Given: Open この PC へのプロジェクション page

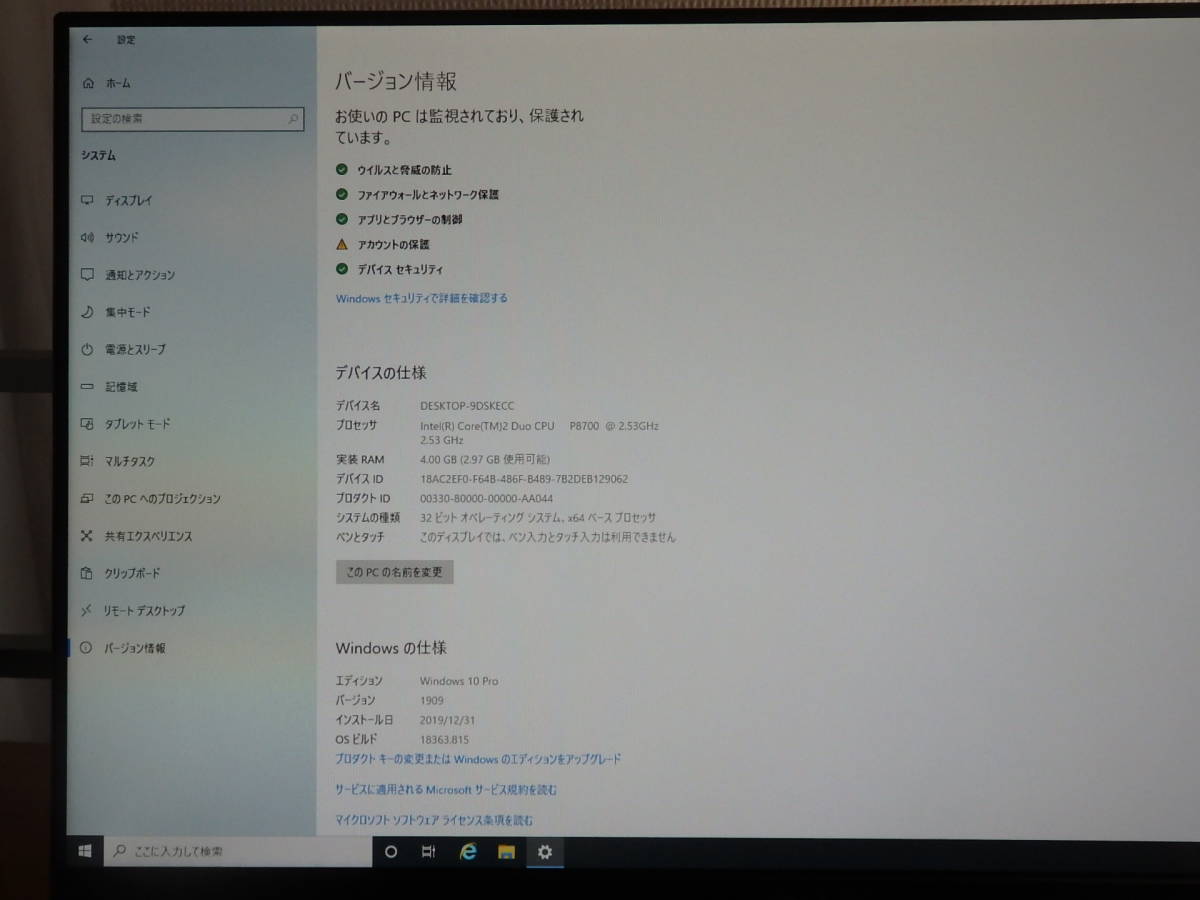Looking at the screenshot, I should click(151, 498).
